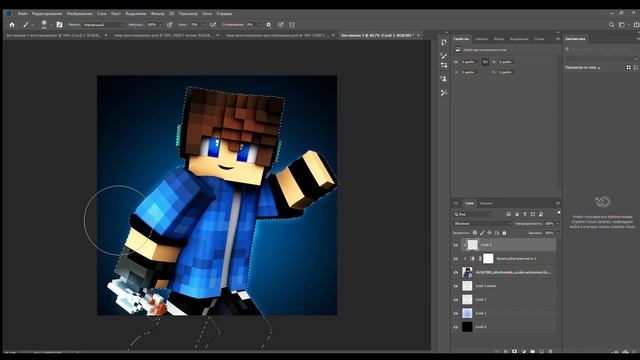This screenshot has width=640, height=360.
Task: Toggle pressure for opacity icon
Action: [169, 25]
